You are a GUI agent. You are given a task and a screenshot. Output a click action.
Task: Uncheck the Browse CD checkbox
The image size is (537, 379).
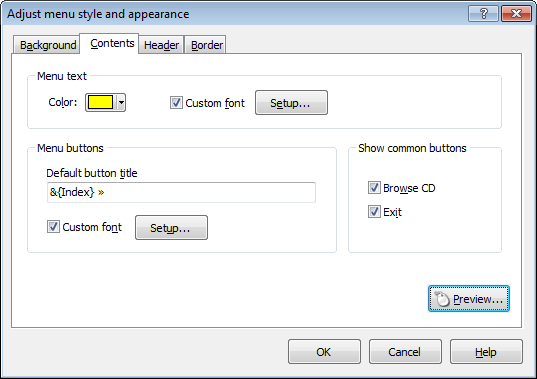(374, 188)
